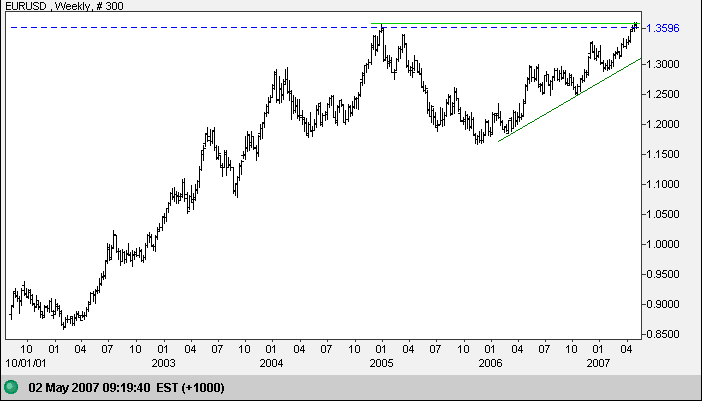Click the blue 1.3596 current price label
Viewport: 702px width, 401px height.
click(663, 28)
